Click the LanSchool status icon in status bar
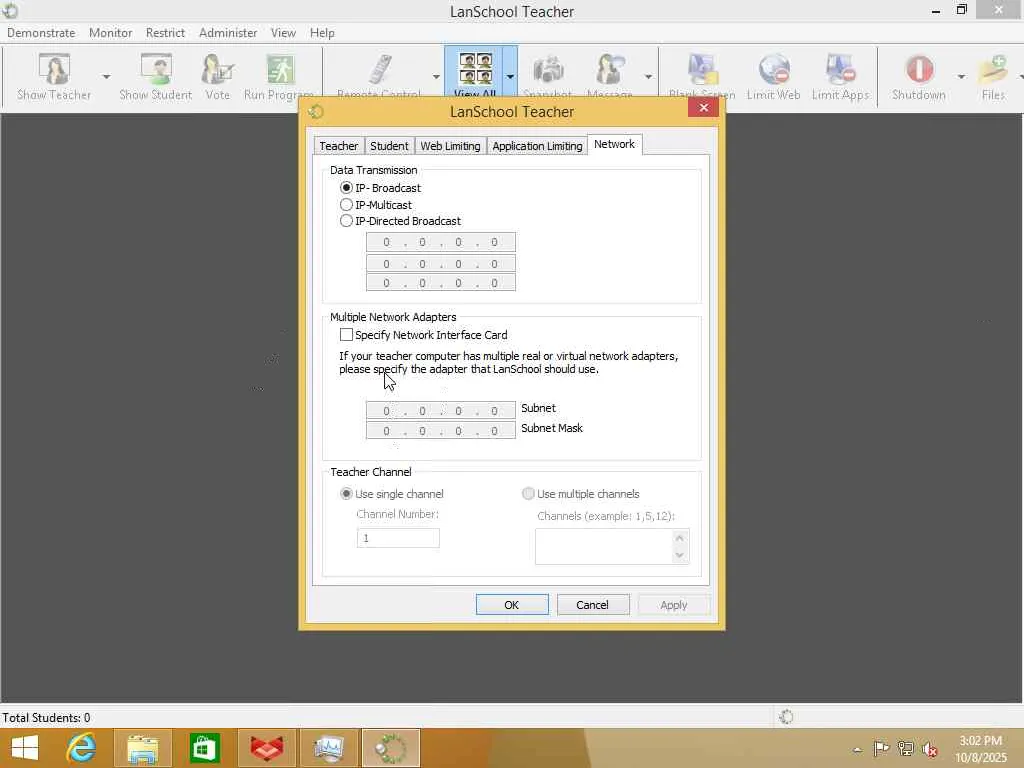 (786, 717)
